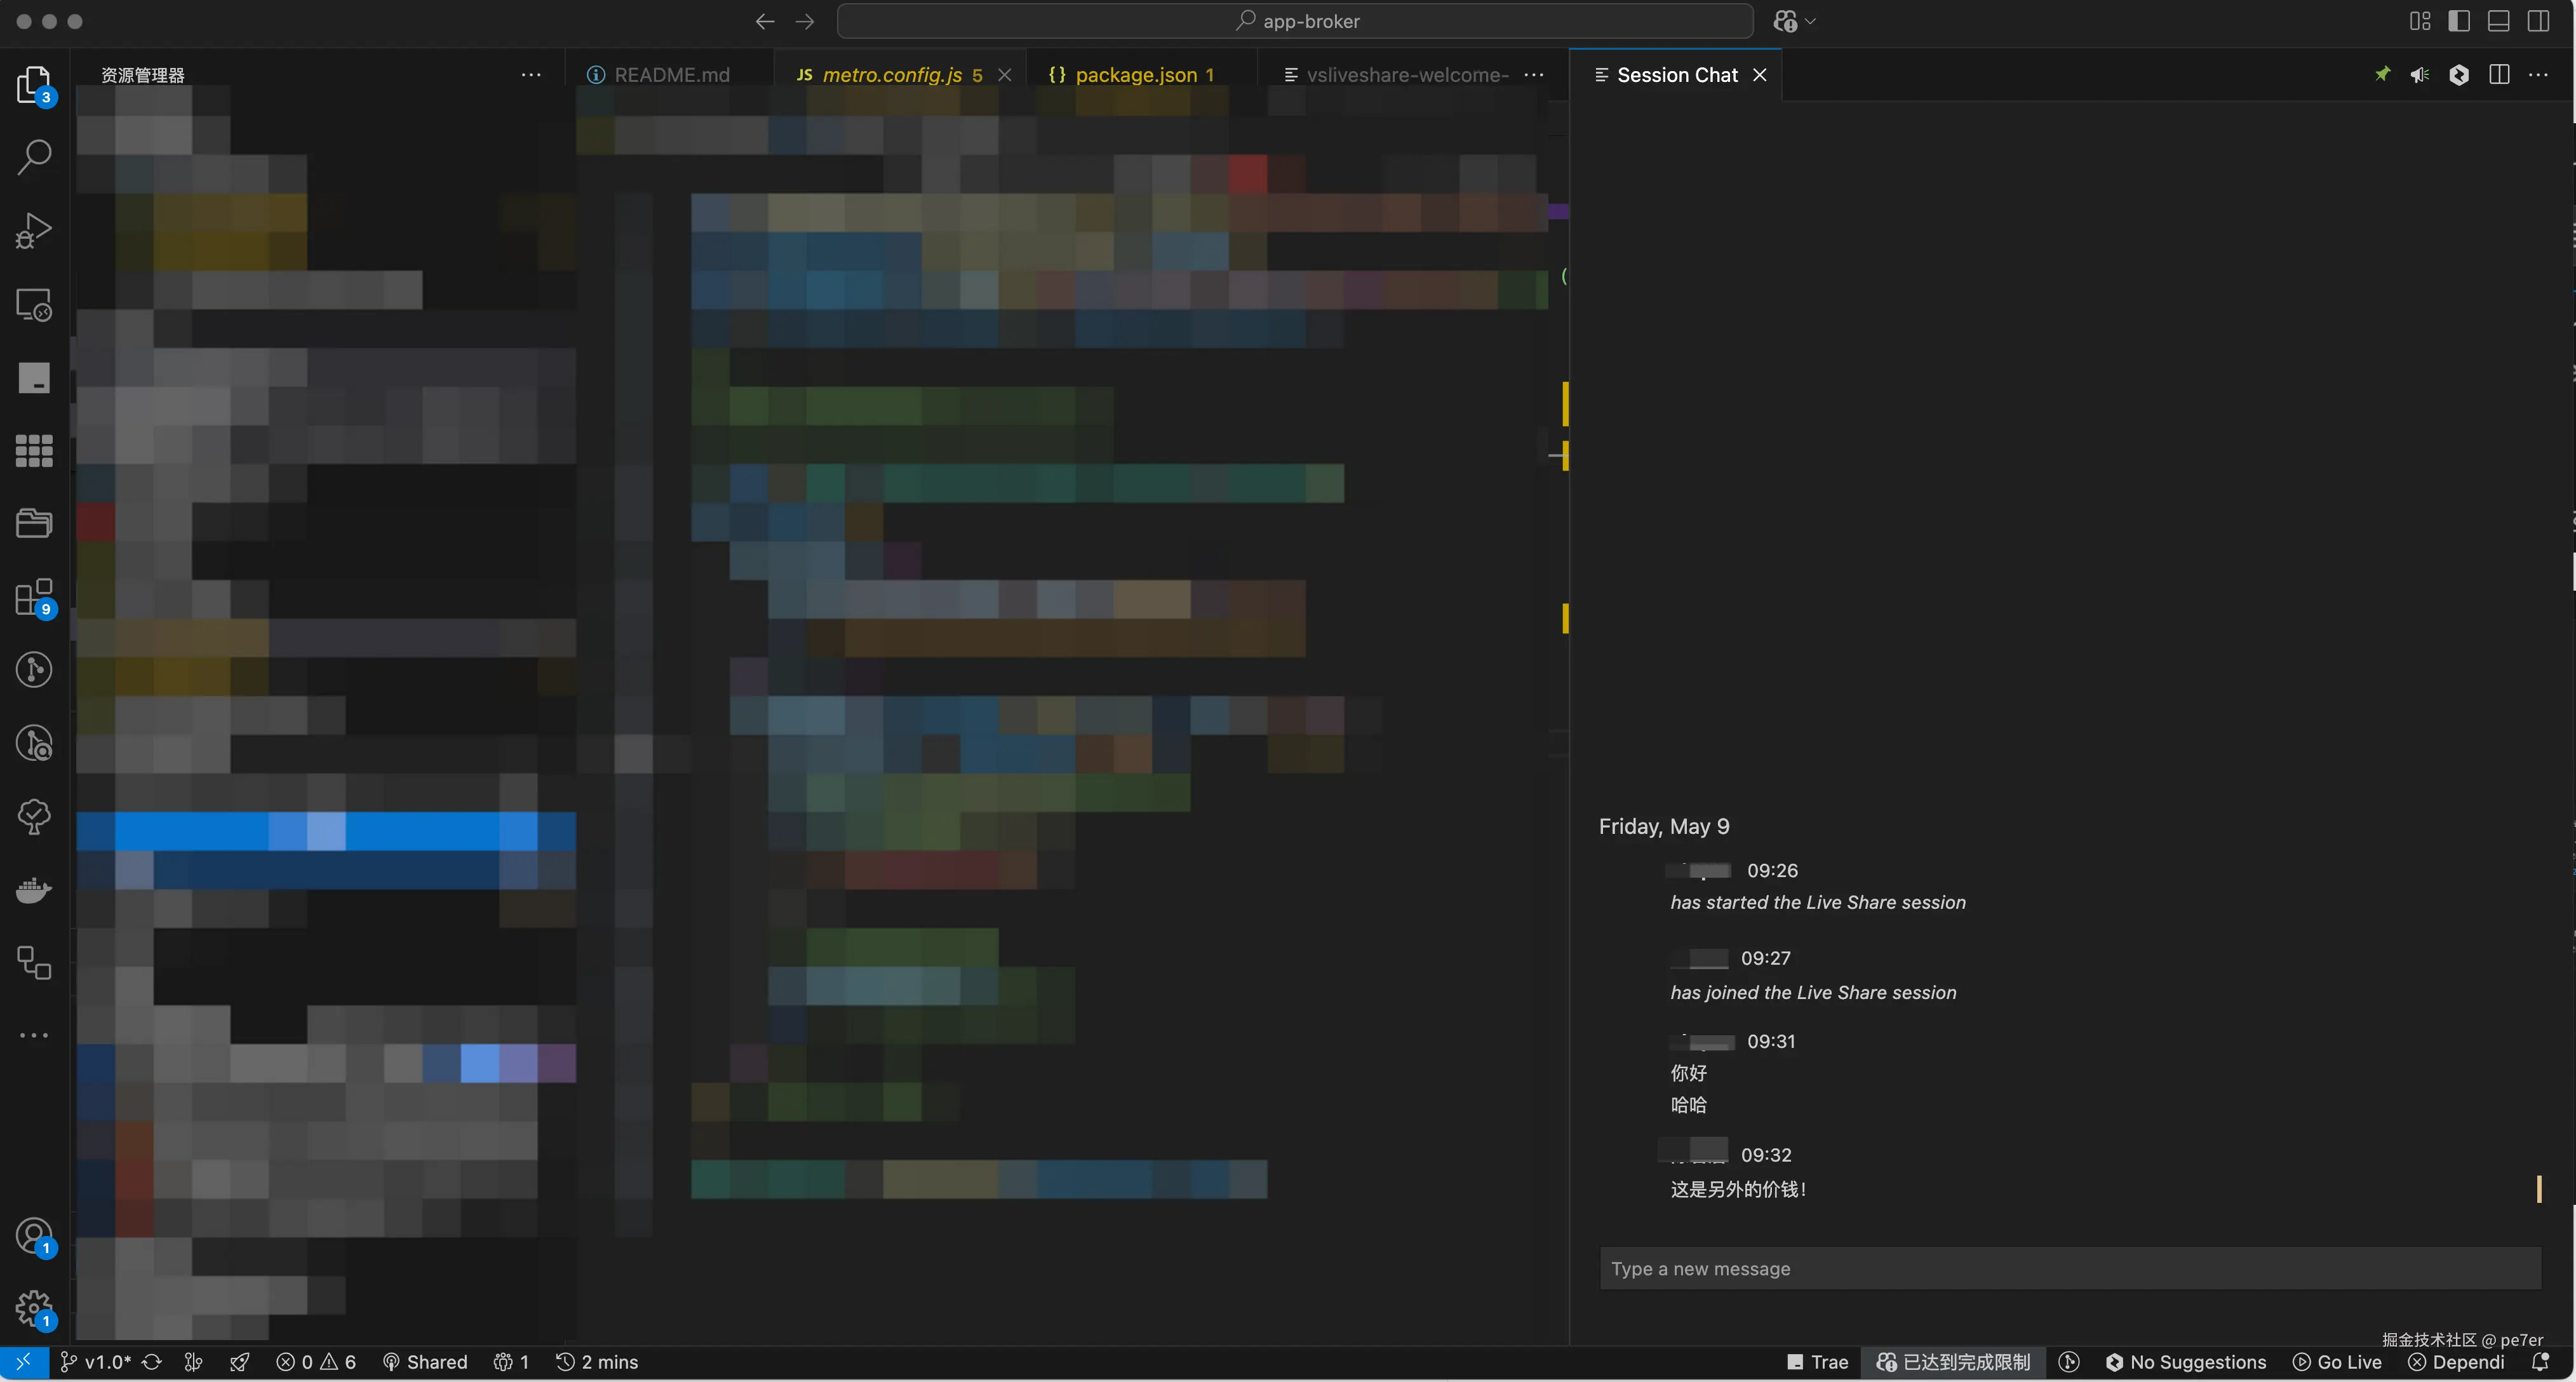
Task: Switch to the package.json tab
Action: [1135, 75]
